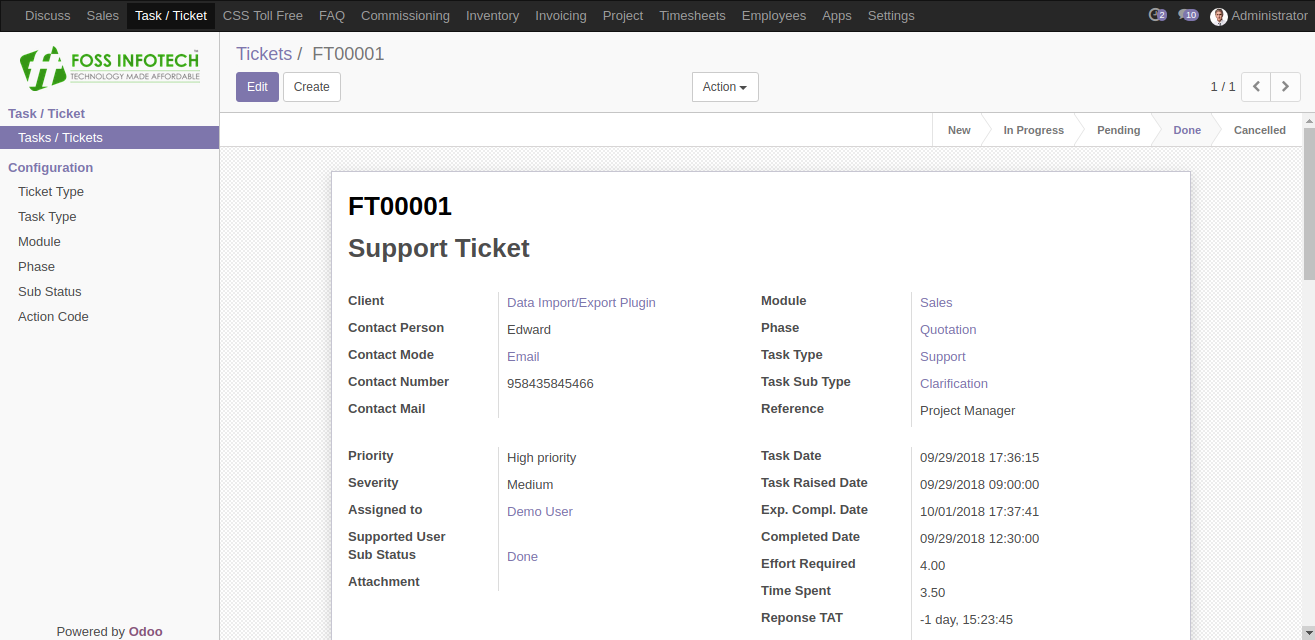
Task: Set ticket status to Cancelled
Action: (x=1259, y=130)
